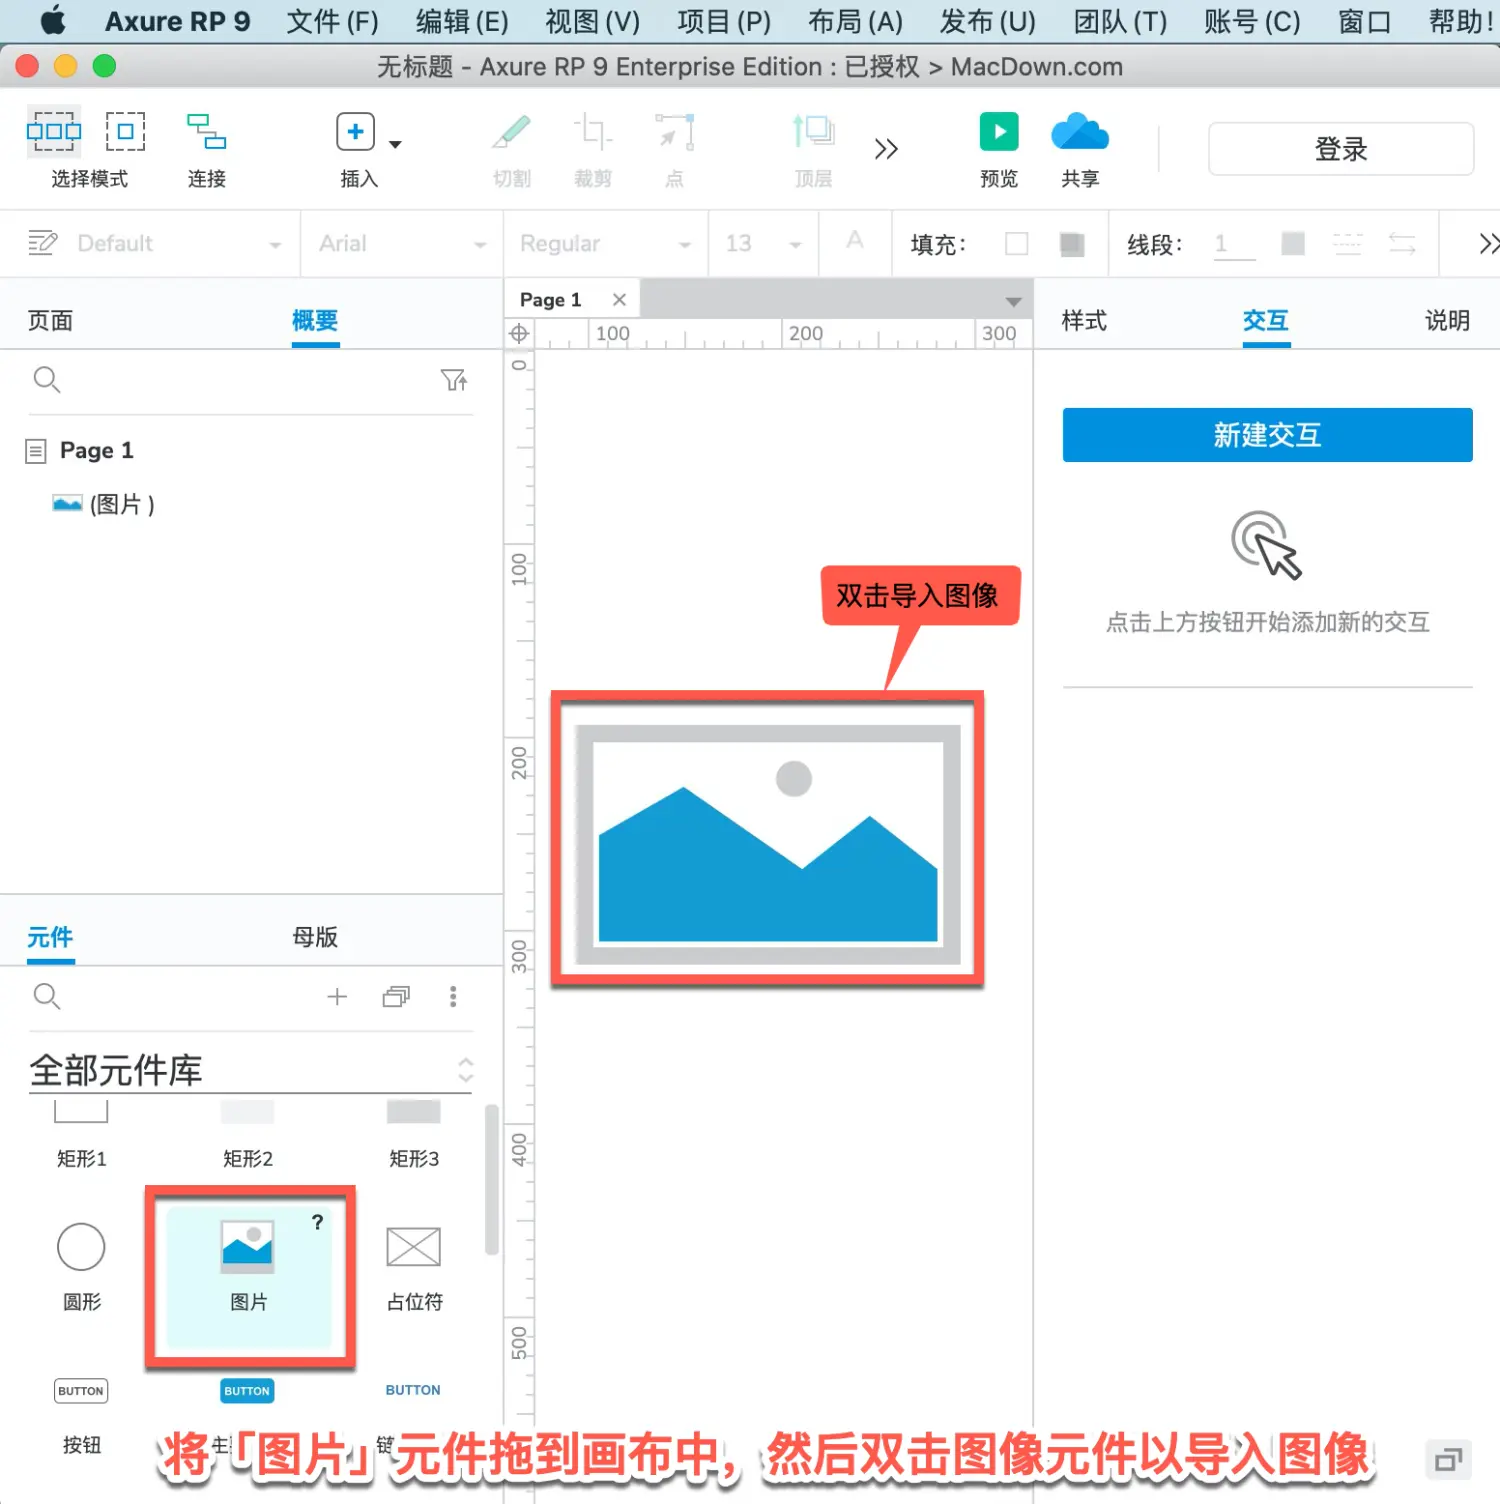Switch to the 样式 style tab

click(x=1084, y=321)
